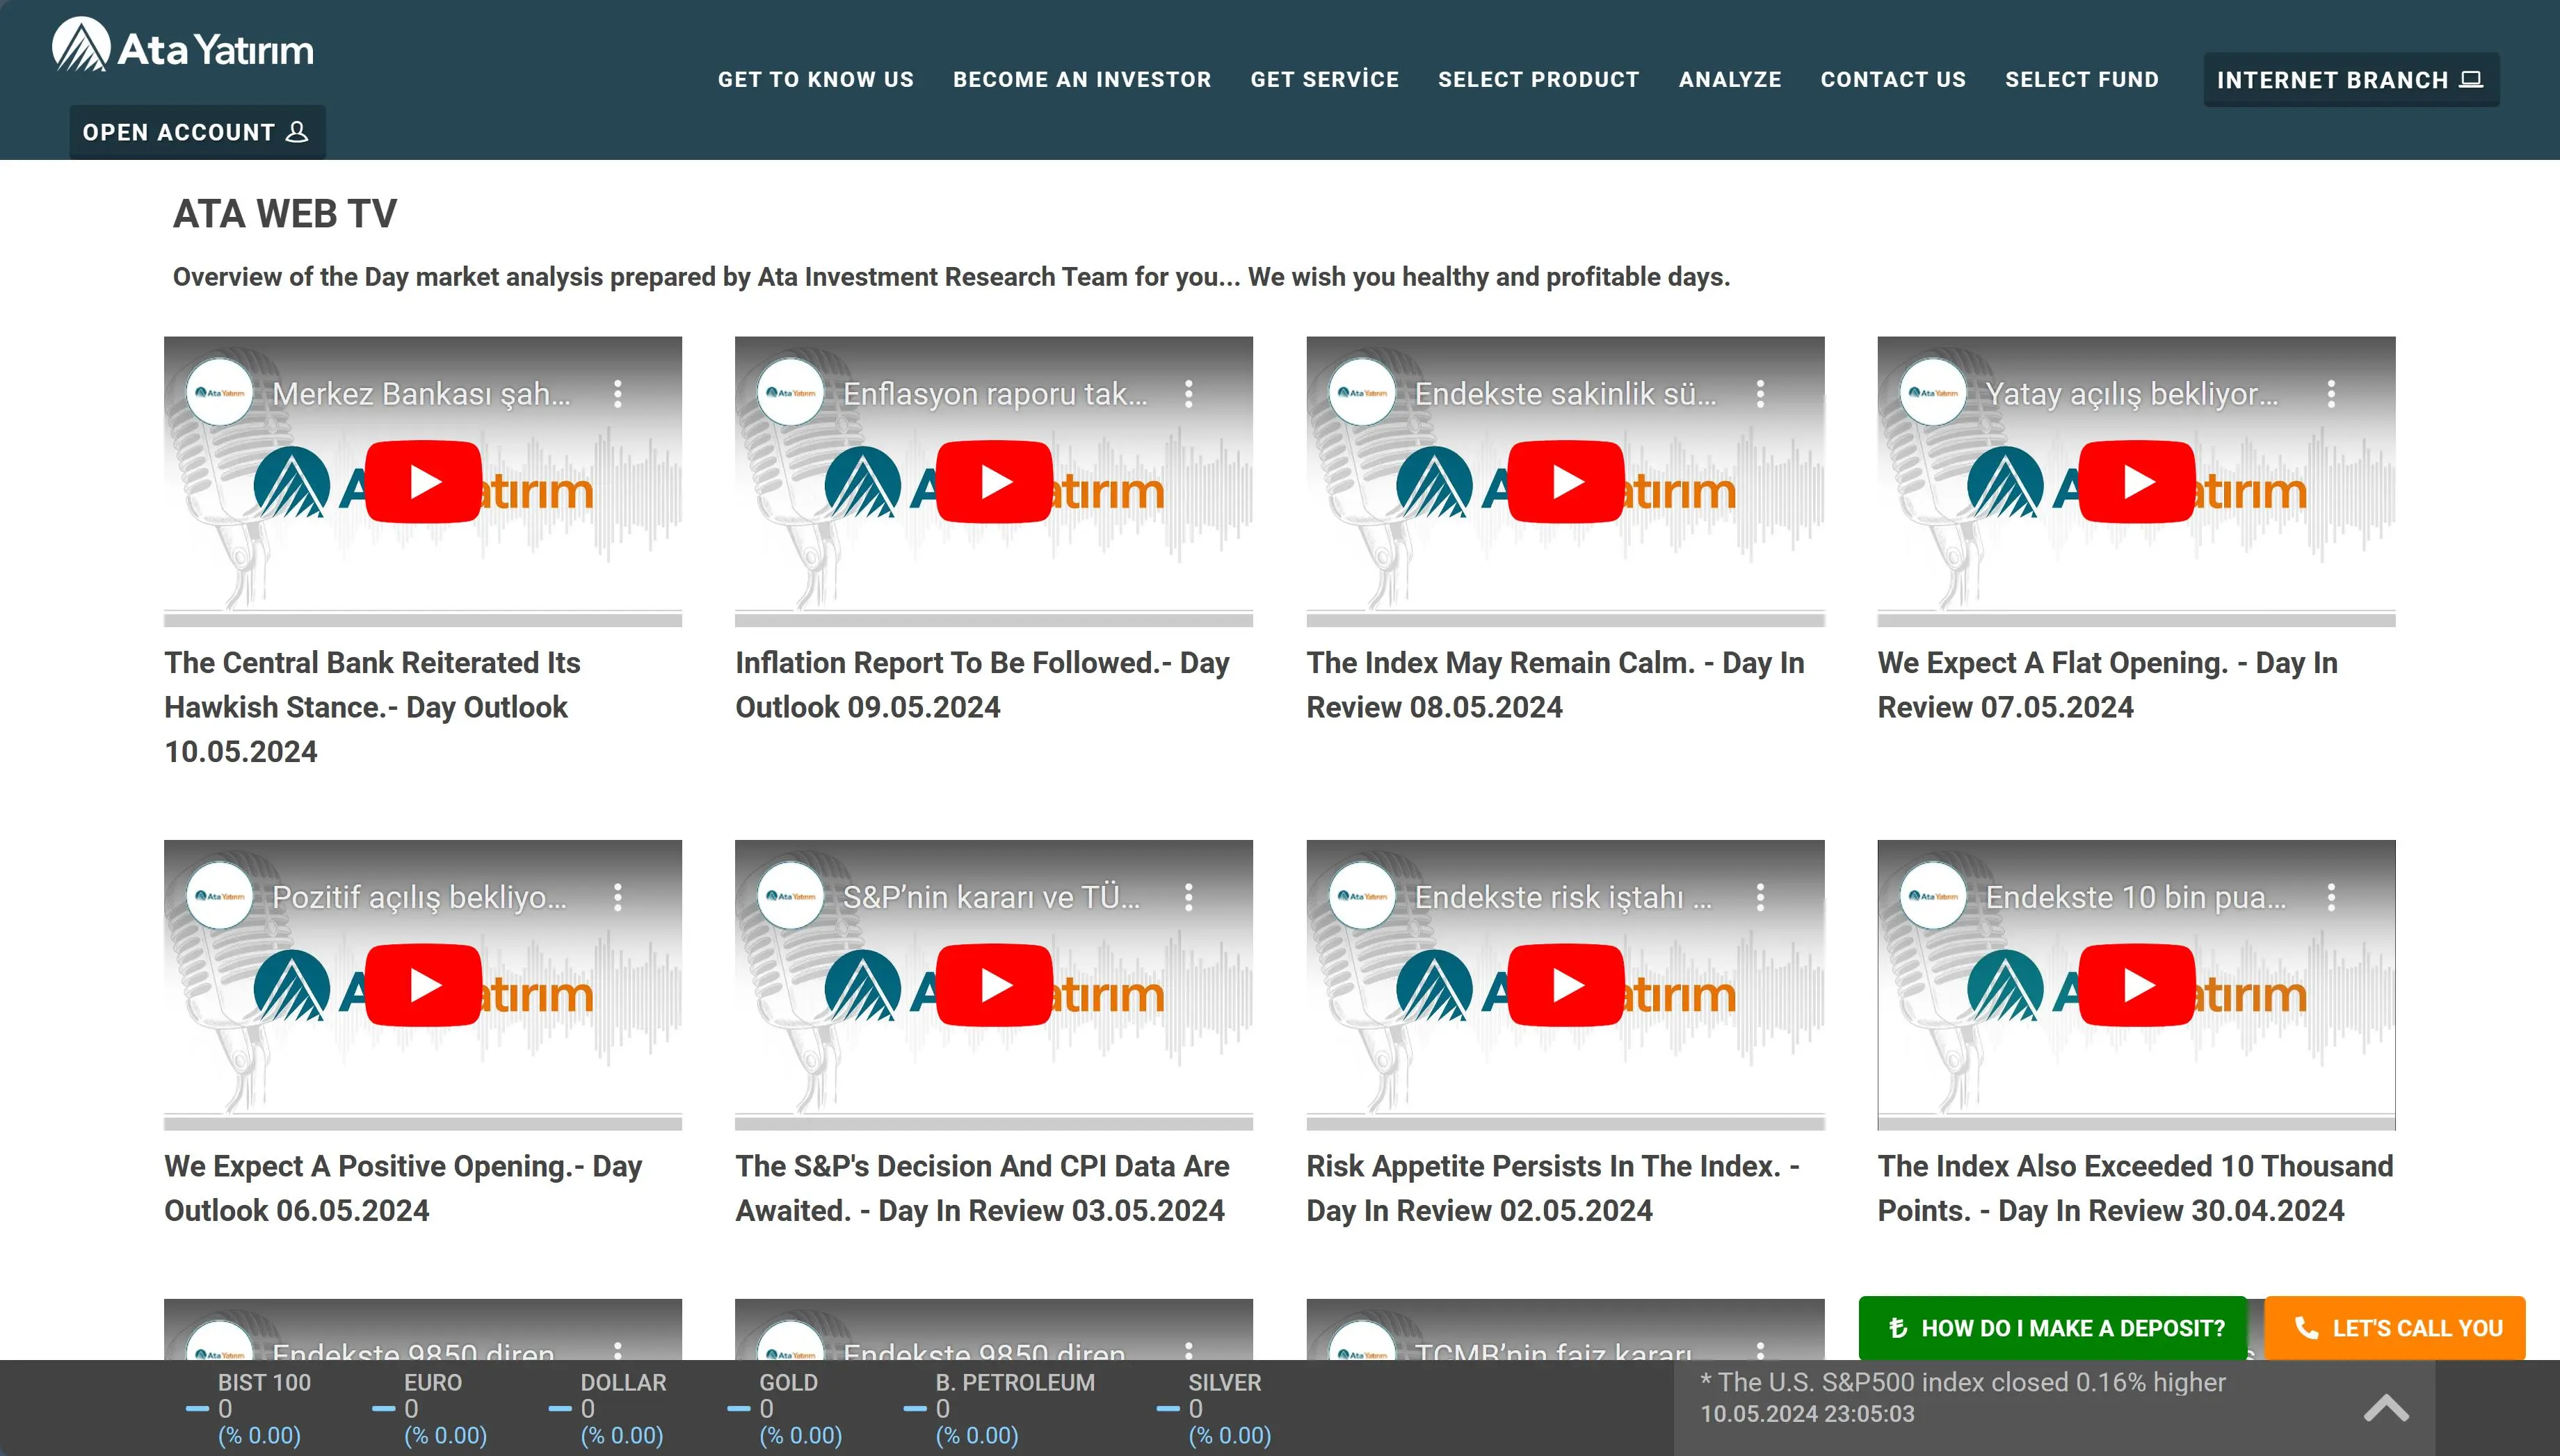Click the INTERNET BRANCH button
This screenshot has height=1456, width=2560.
2351,80
